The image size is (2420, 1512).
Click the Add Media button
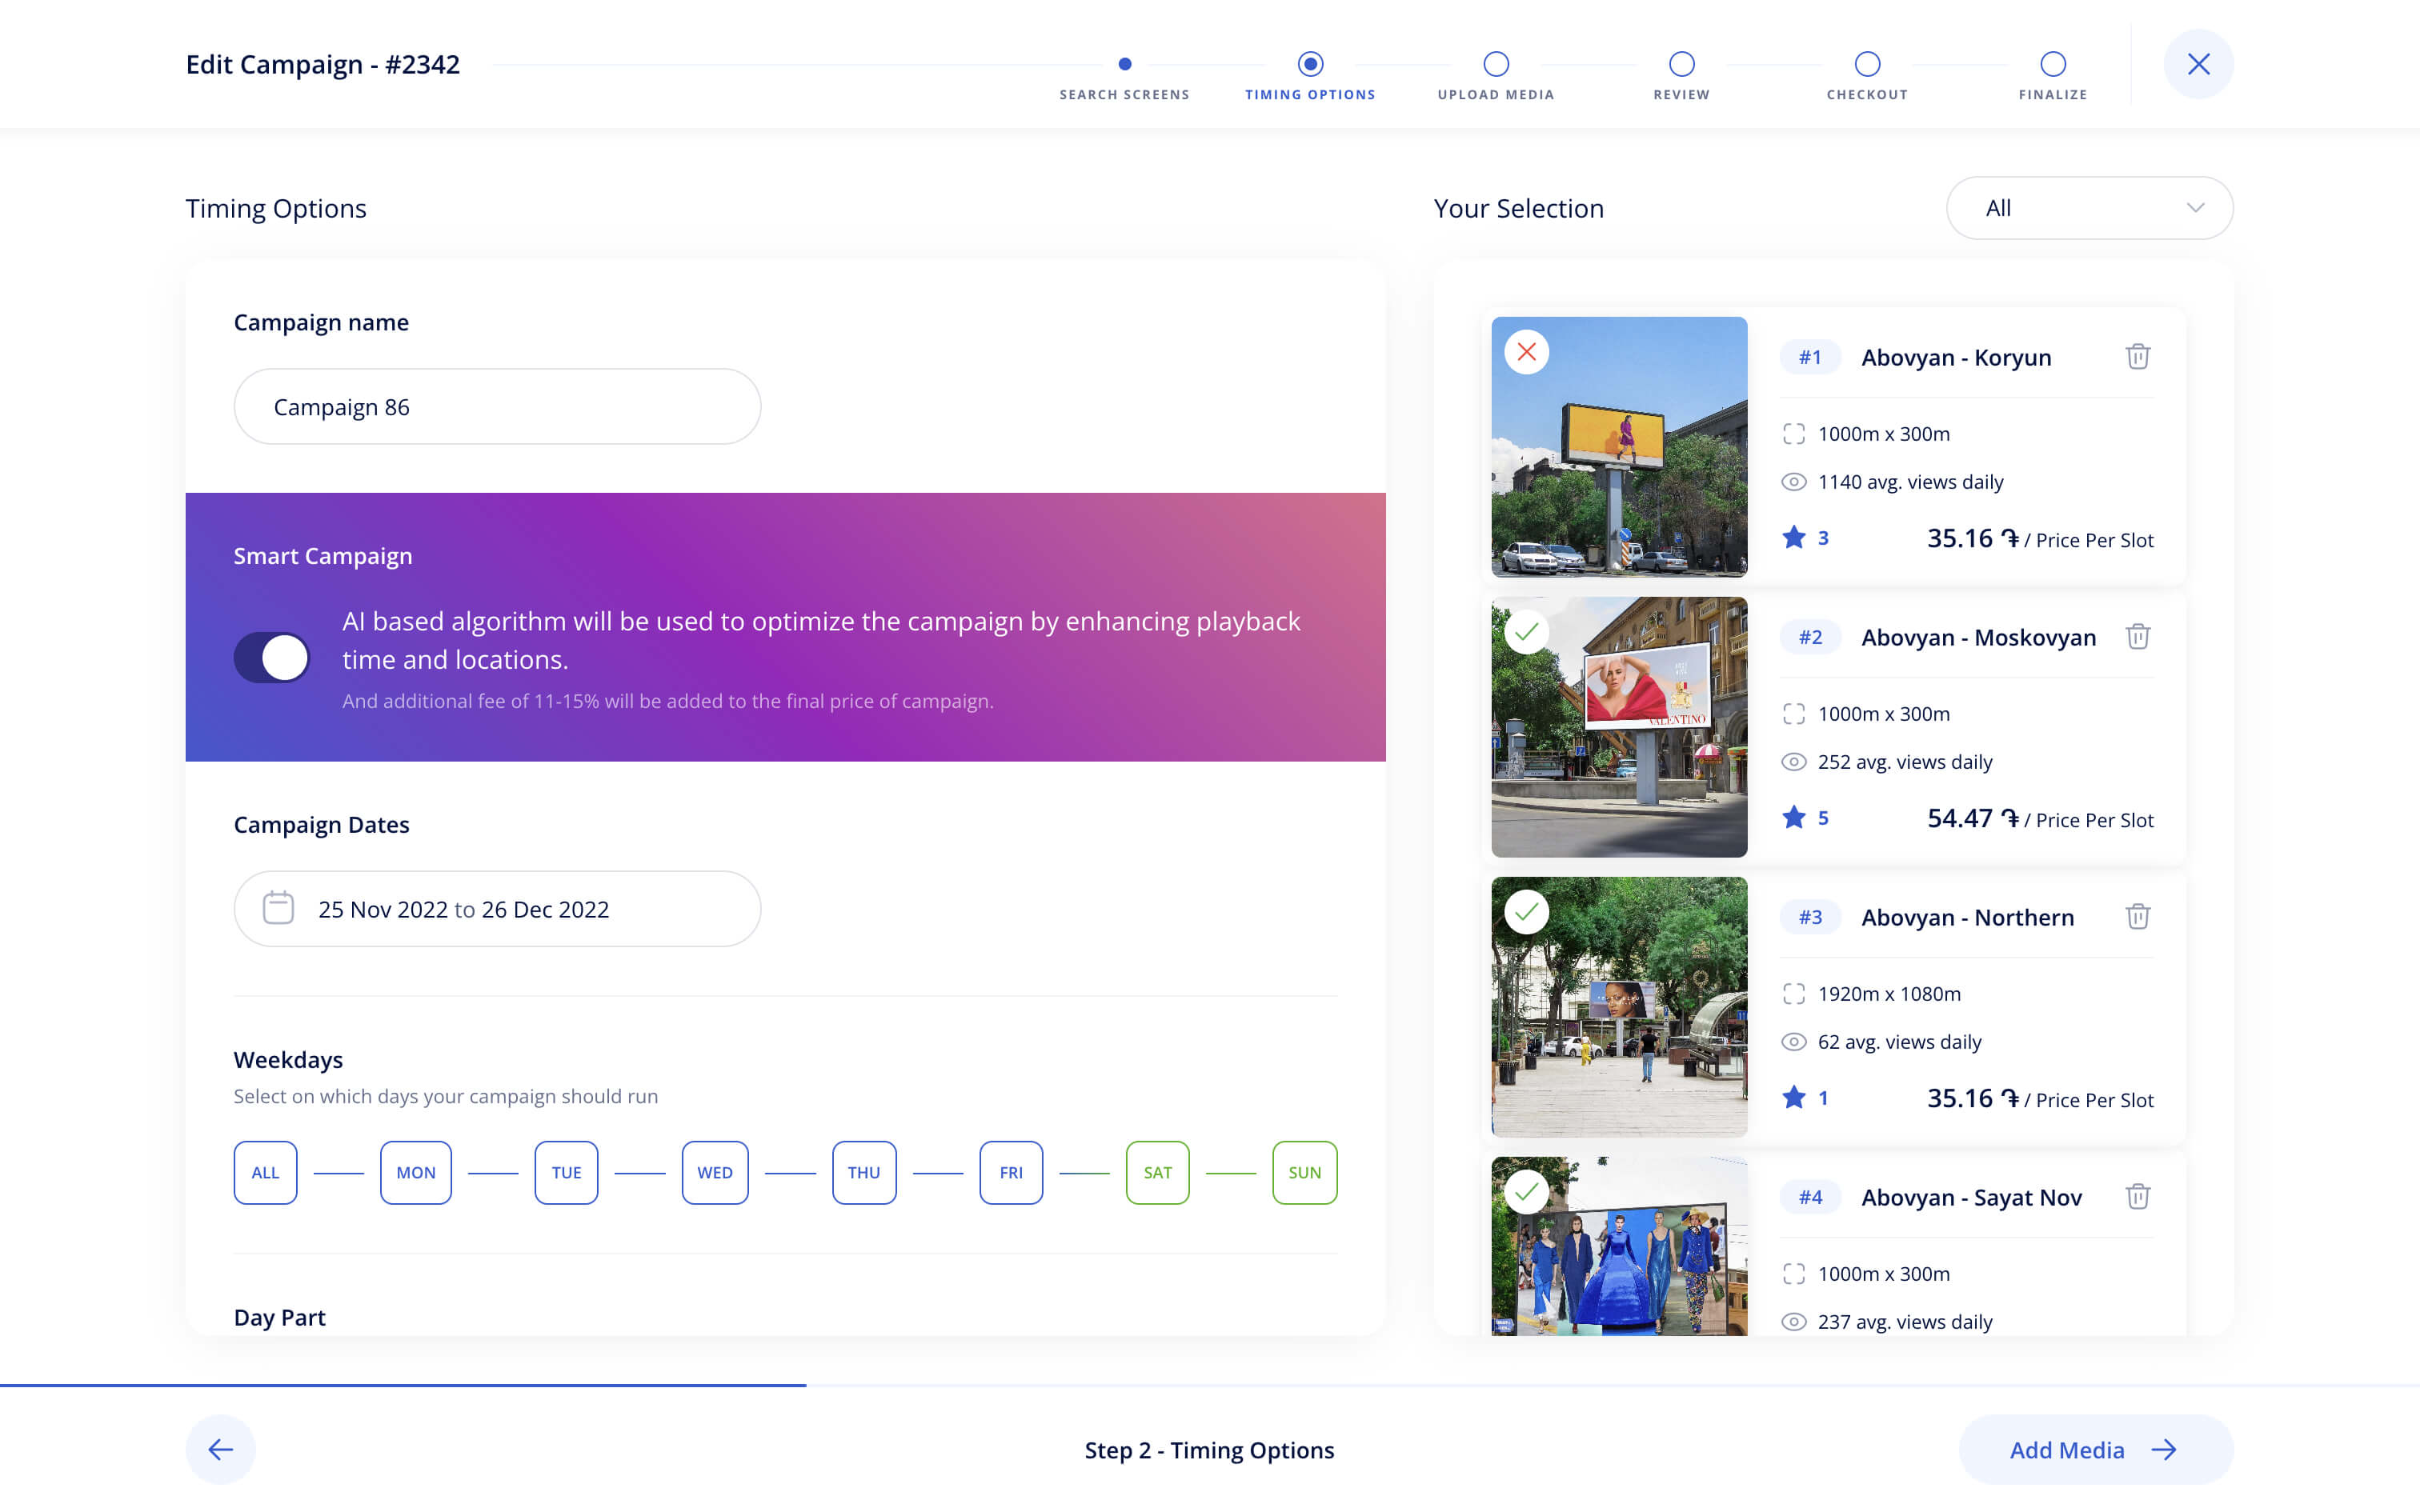[x=2094, y=1449]
